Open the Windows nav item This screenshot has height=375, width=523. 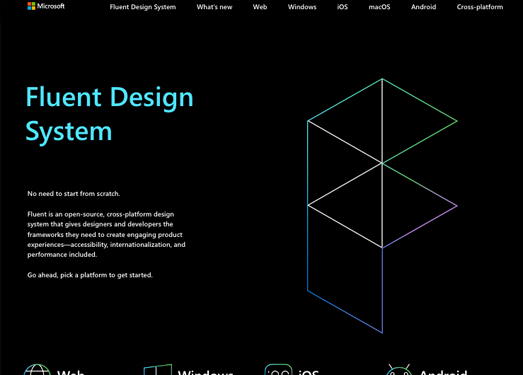coord(302,7)
